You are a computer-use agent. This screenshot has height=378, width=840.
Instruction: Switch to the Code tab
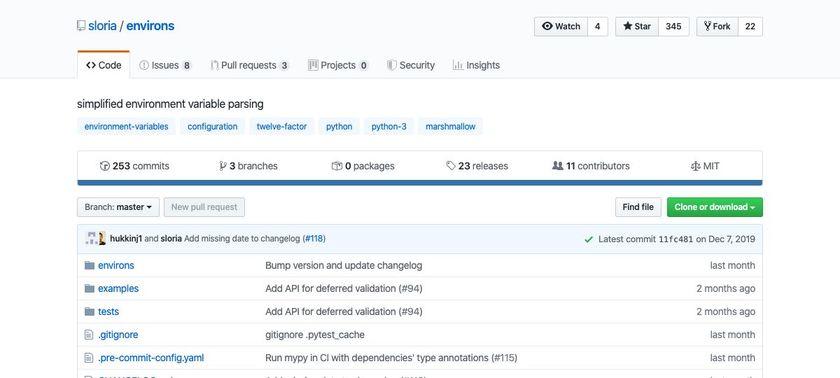click(103, 65)
